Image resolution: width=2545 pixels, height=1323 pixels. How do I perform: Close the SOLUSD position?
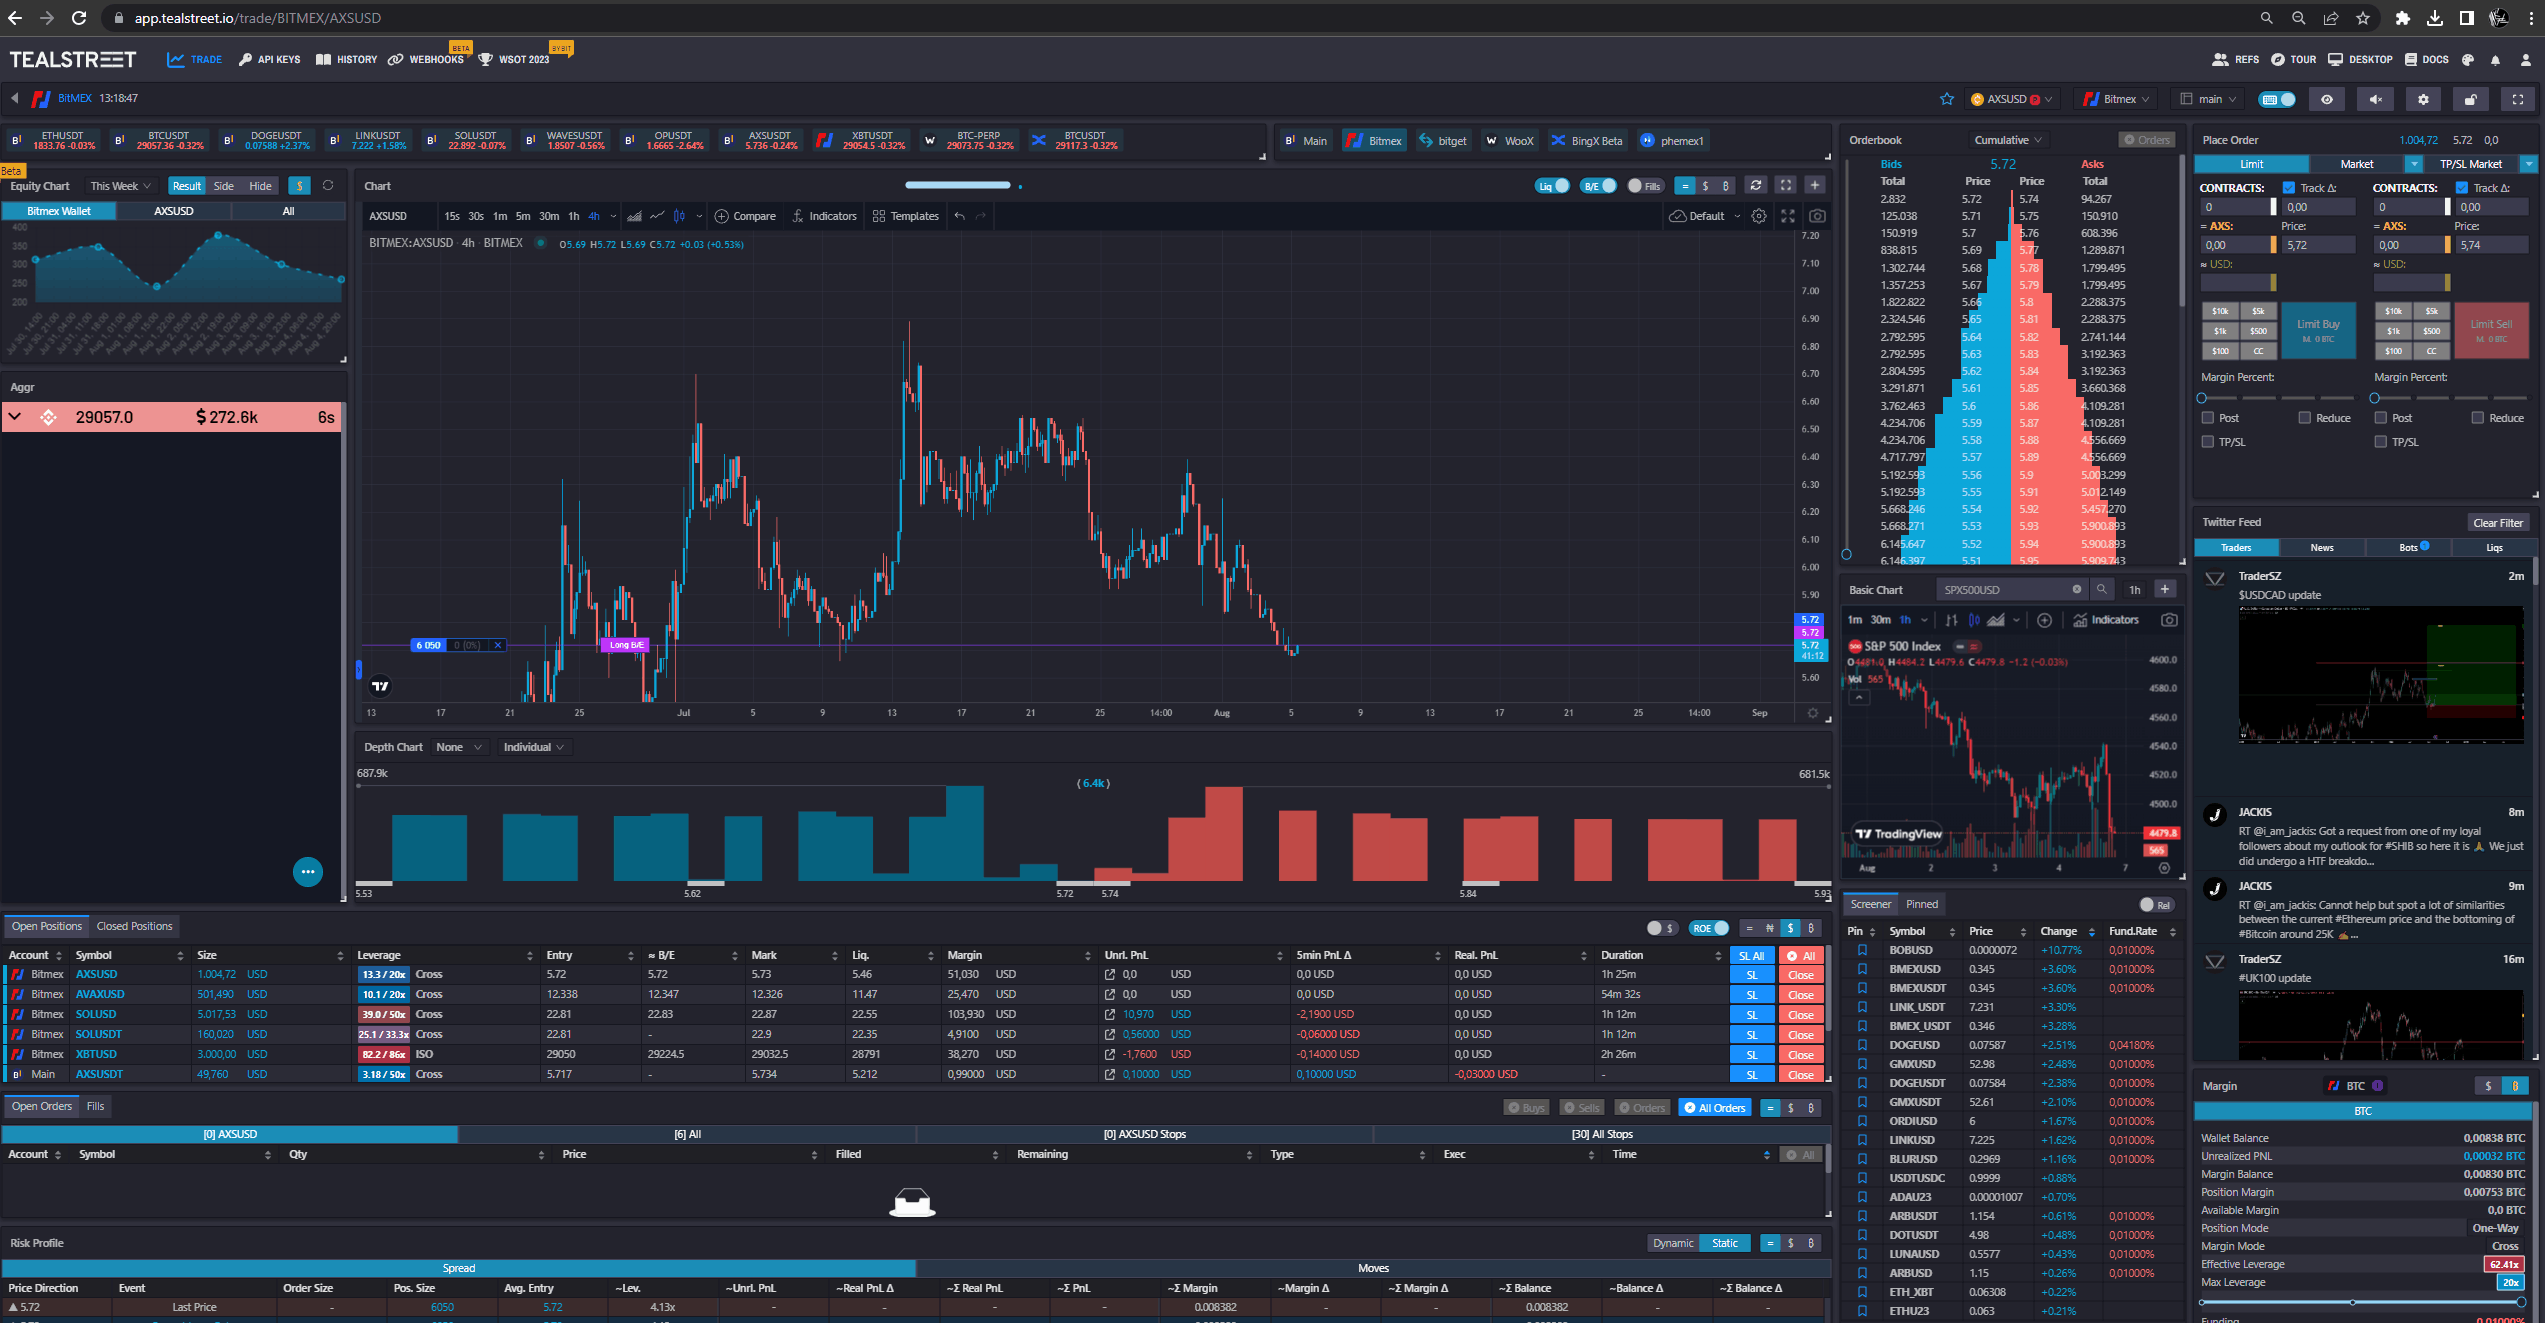coord(1801,1014)
